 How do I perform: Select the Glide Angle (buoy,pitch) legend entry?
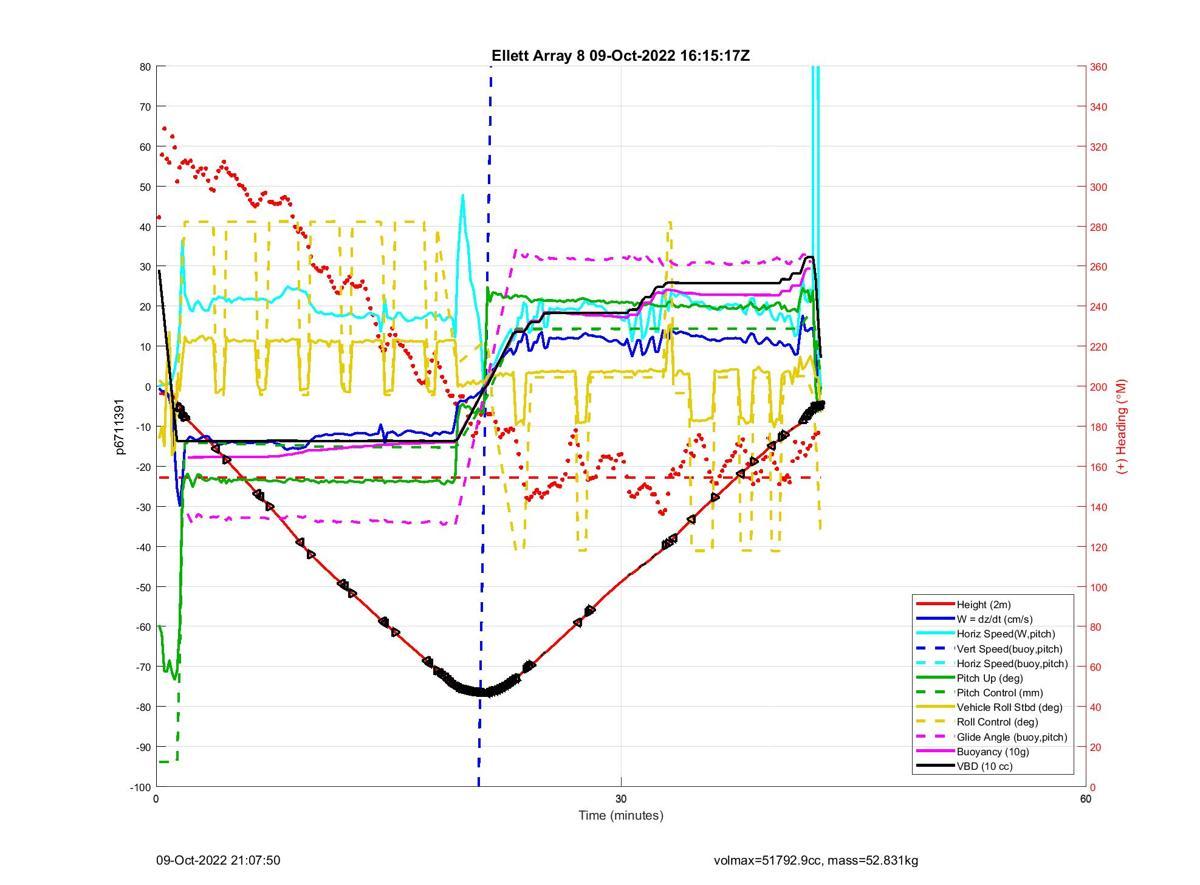pyautogui.click(x=991, y=737)
